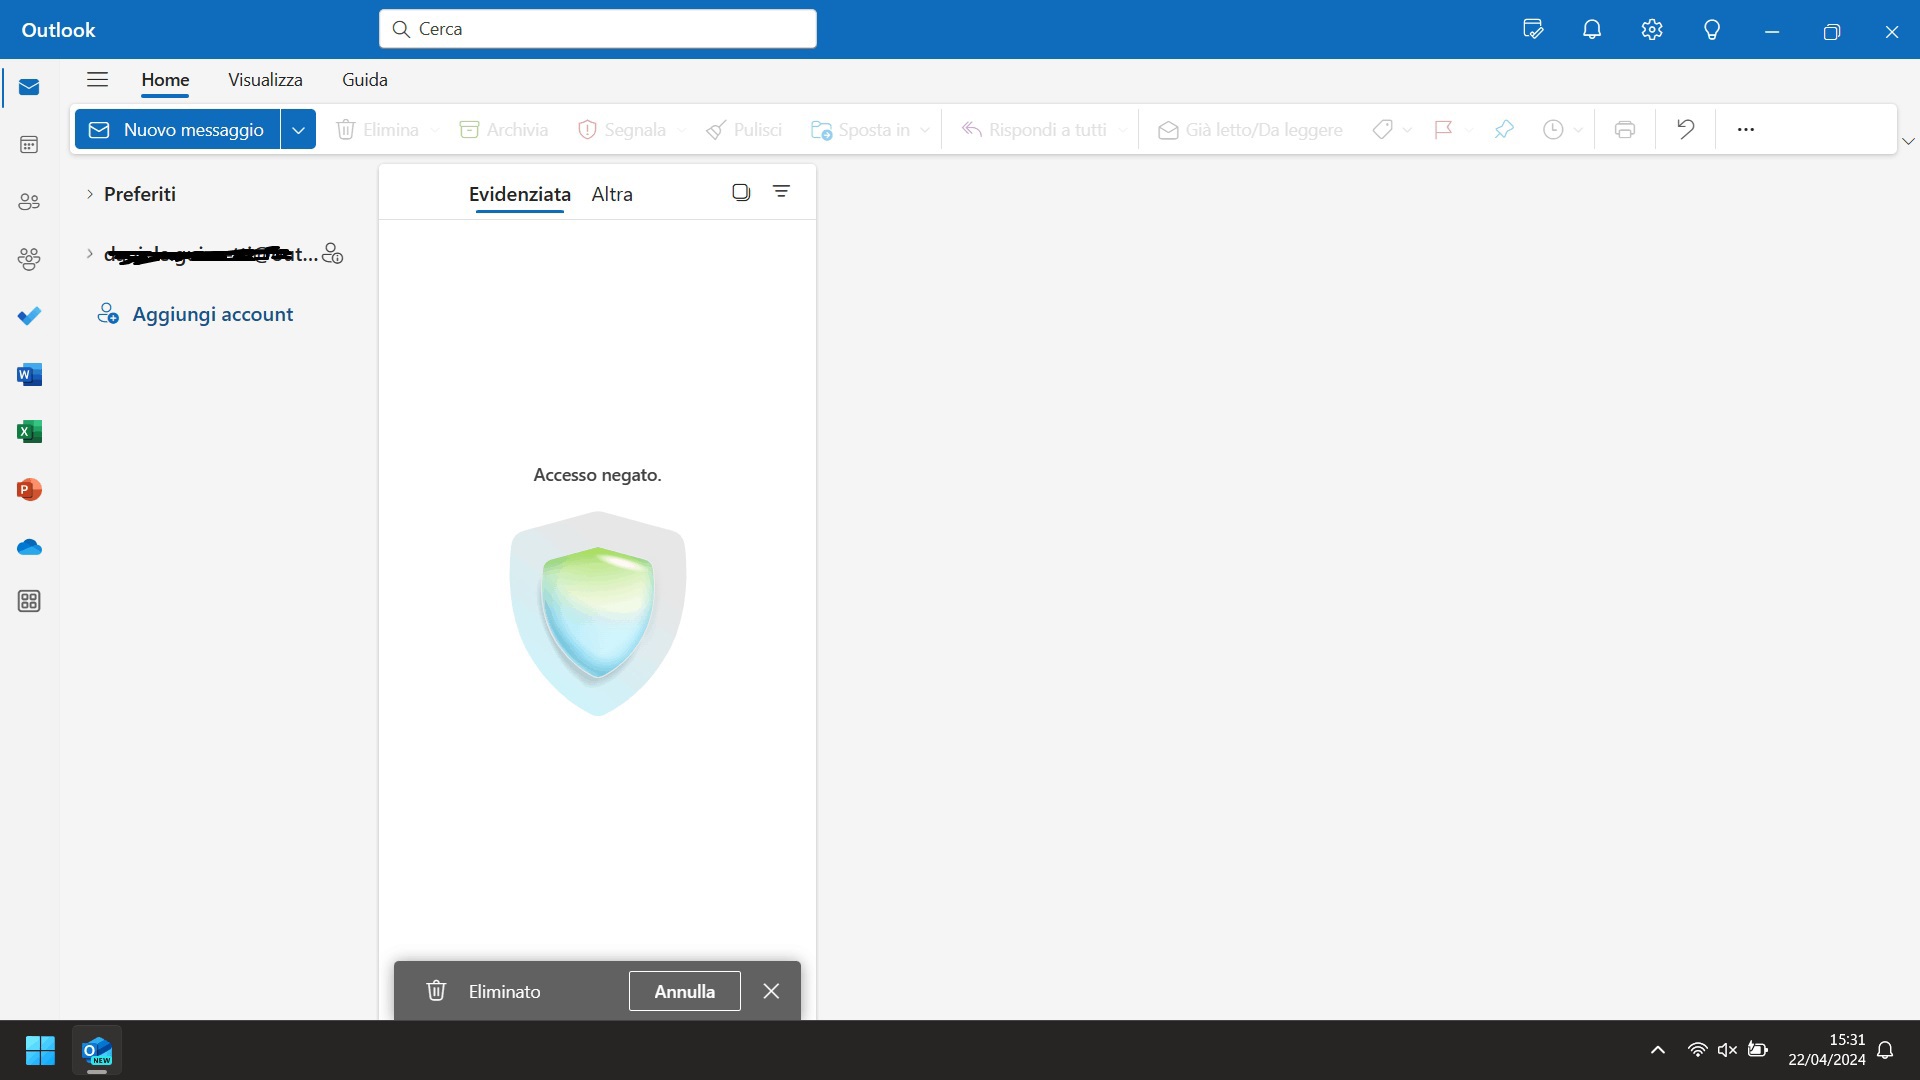Print the message with the printer icon
The width and height of the screenshot is (1920, 1080).
1625,129
